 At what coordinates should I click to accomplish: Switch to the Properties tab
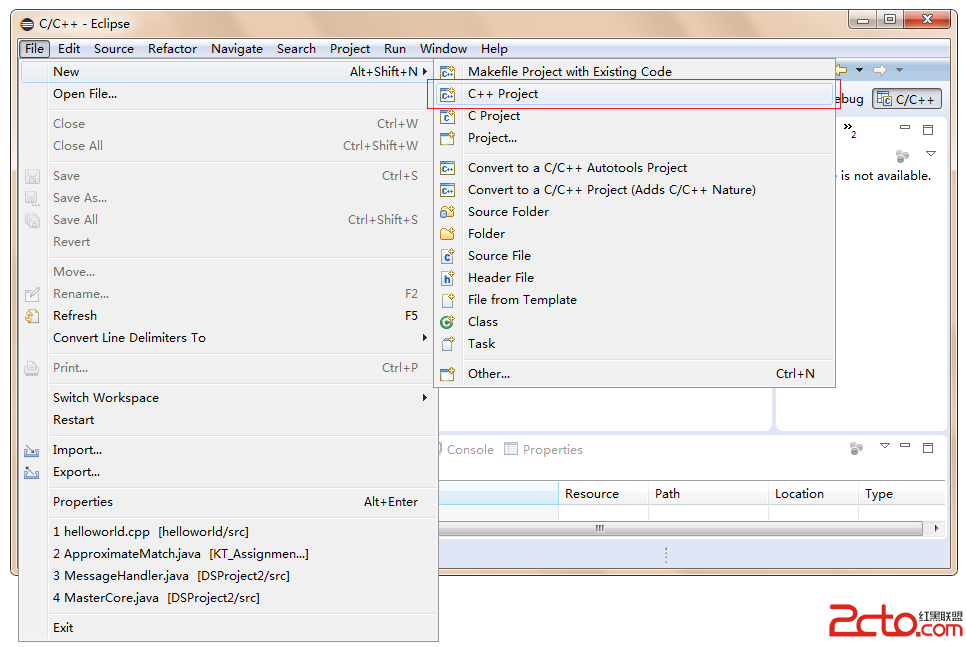coord(543,450)
